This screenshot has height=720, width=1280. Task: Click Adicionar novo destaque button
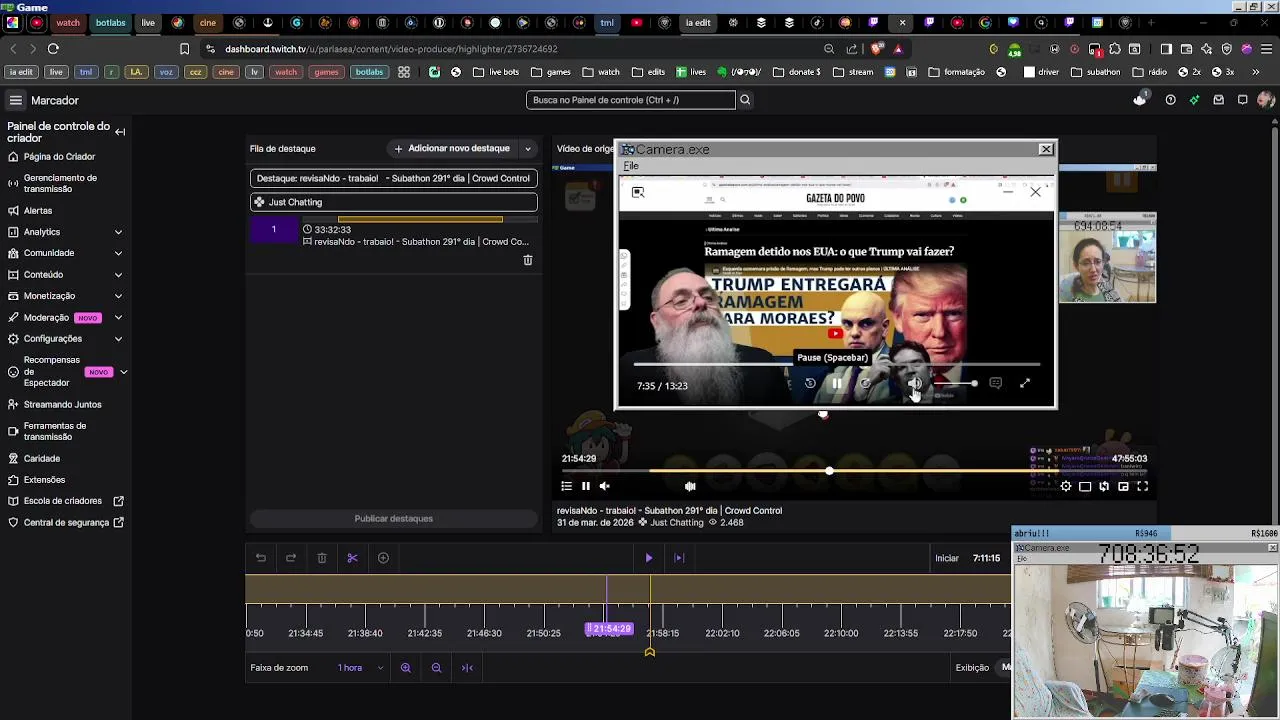[x=452, y=148]
